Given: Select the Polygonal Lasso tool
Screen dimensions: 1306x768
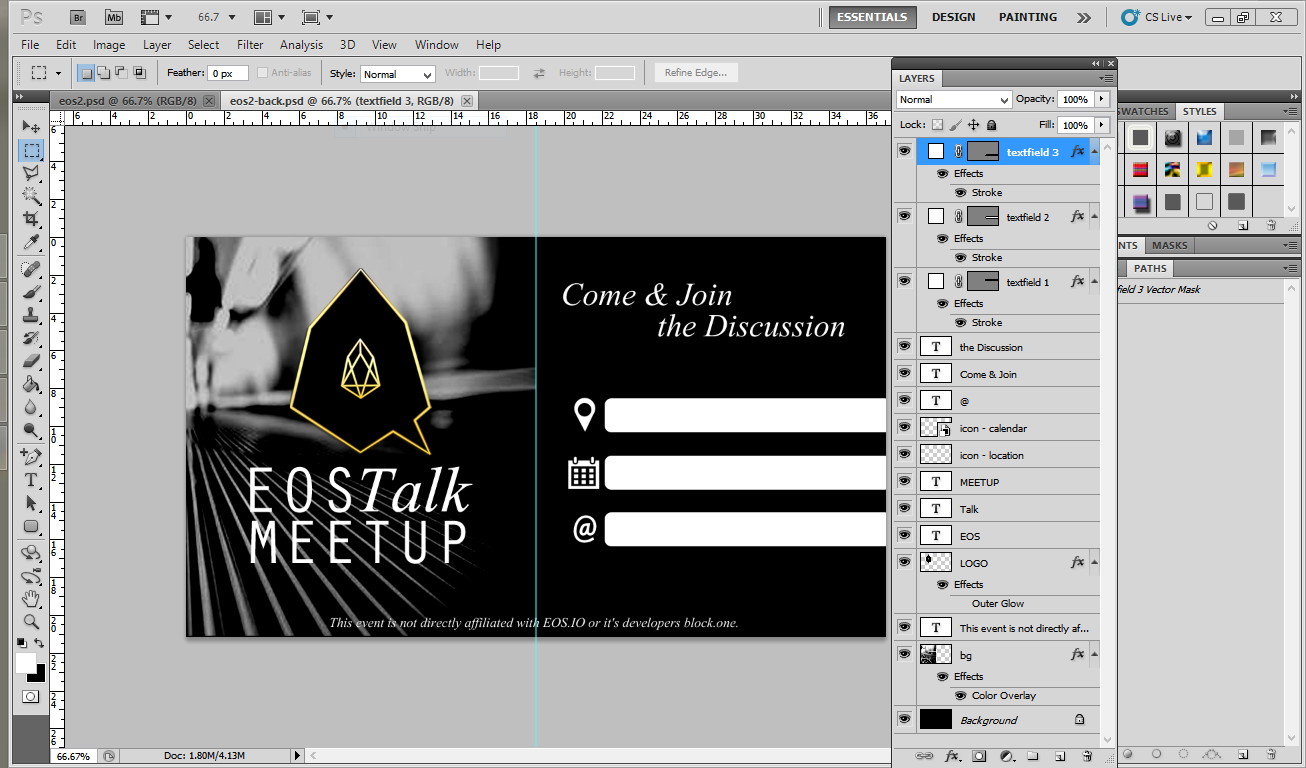Looking at the screenshot, I should coord(31,173).
